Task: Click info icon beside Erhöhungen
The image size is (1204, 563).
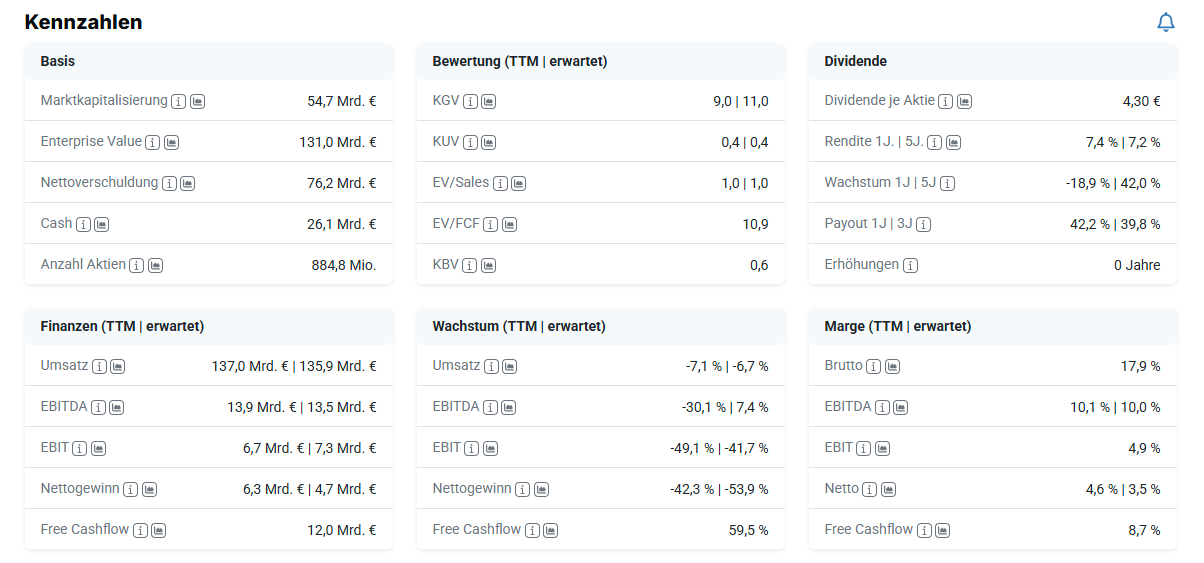Action: [910, 265]
